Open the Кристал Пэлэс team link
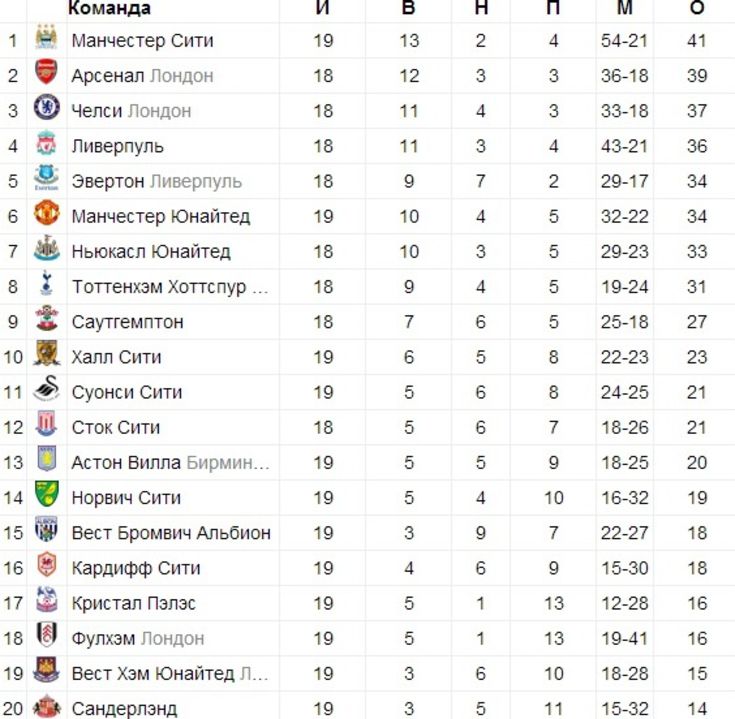 click(x=134, y=603)
